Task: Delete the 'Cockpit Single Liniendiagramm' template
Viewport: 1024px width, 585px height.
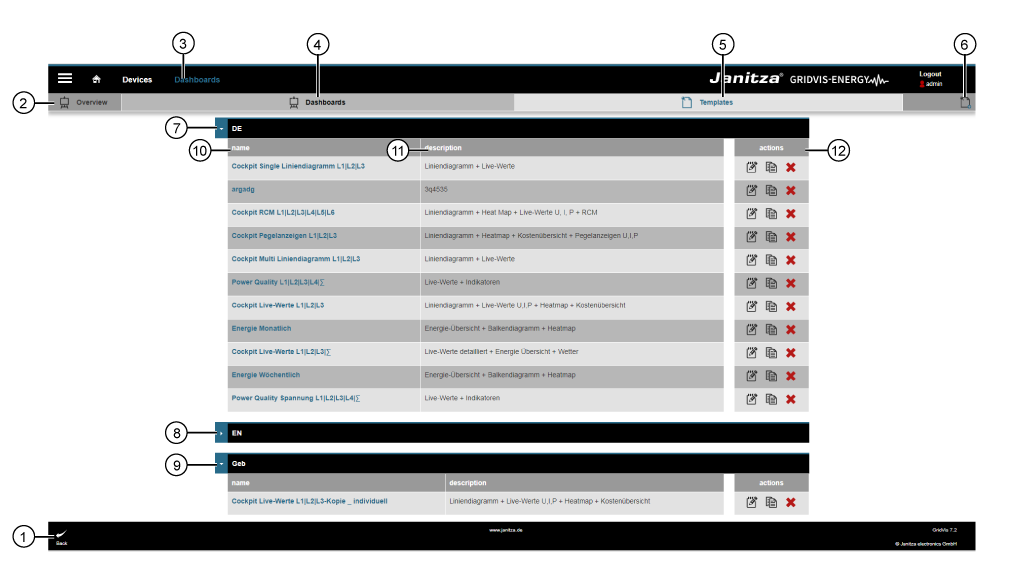Action: tap(791, 167)
